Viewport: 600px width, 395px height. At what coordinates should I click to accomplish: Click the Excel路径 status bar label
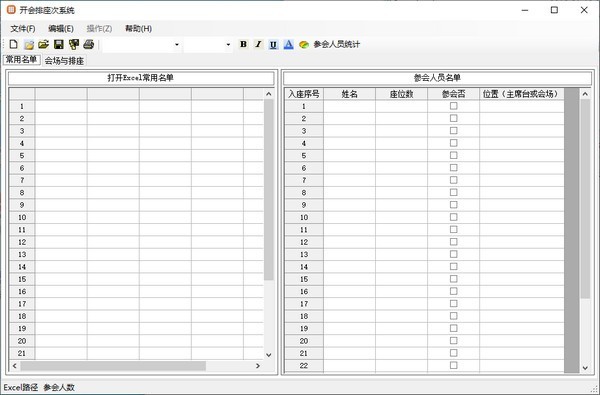click(x=21, y=387)
